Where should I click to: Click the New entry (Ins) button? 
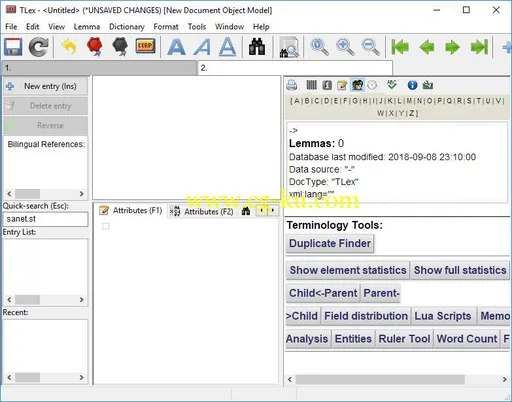click(x=45, y=86)
